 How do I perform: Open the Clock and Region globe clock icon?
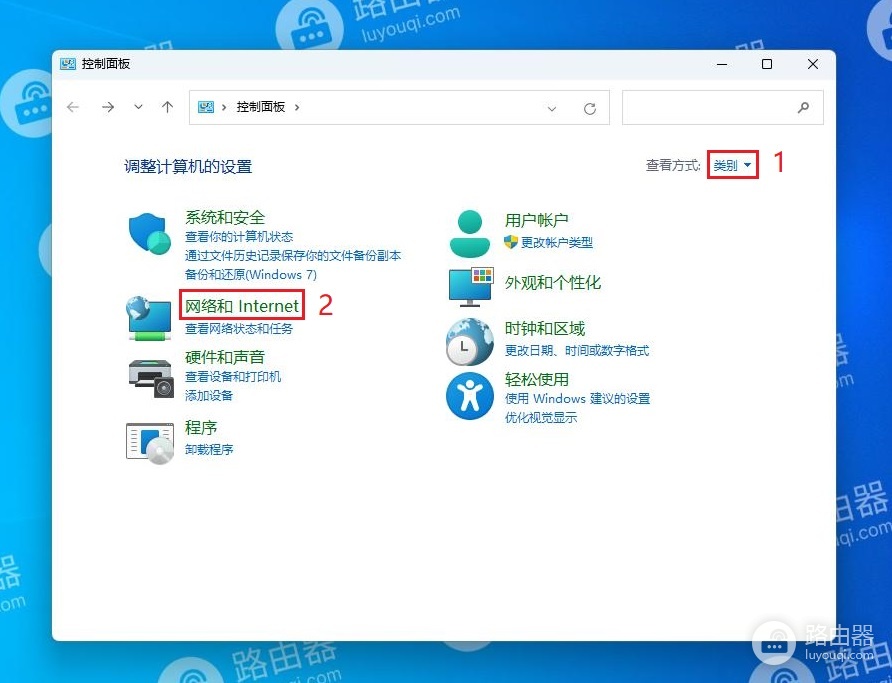(x=469, y=341)
